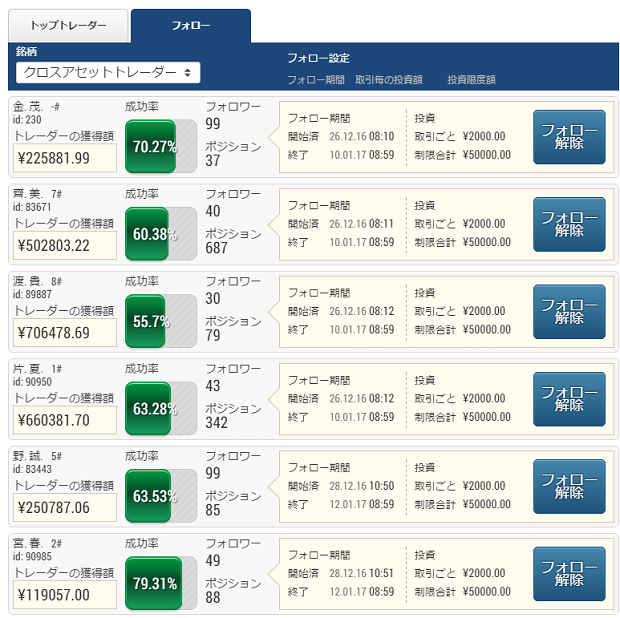Click the 79.31% success rate bar
The image size is (620, 618).
(161, 583)
